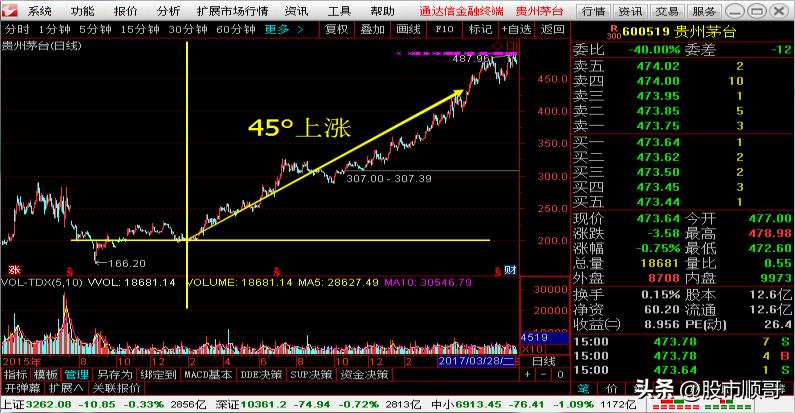Click the 关联报价 related quotes button
795x413 pixels.
click(117, 388)
